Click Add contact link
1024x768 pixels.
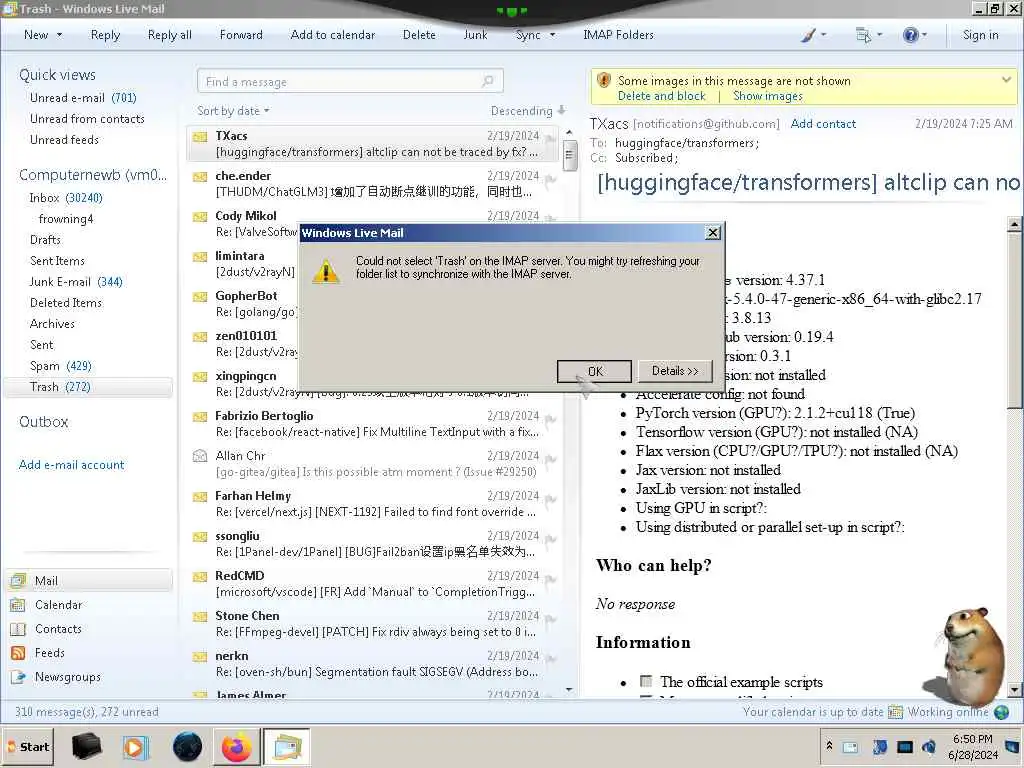pos(823,123)
